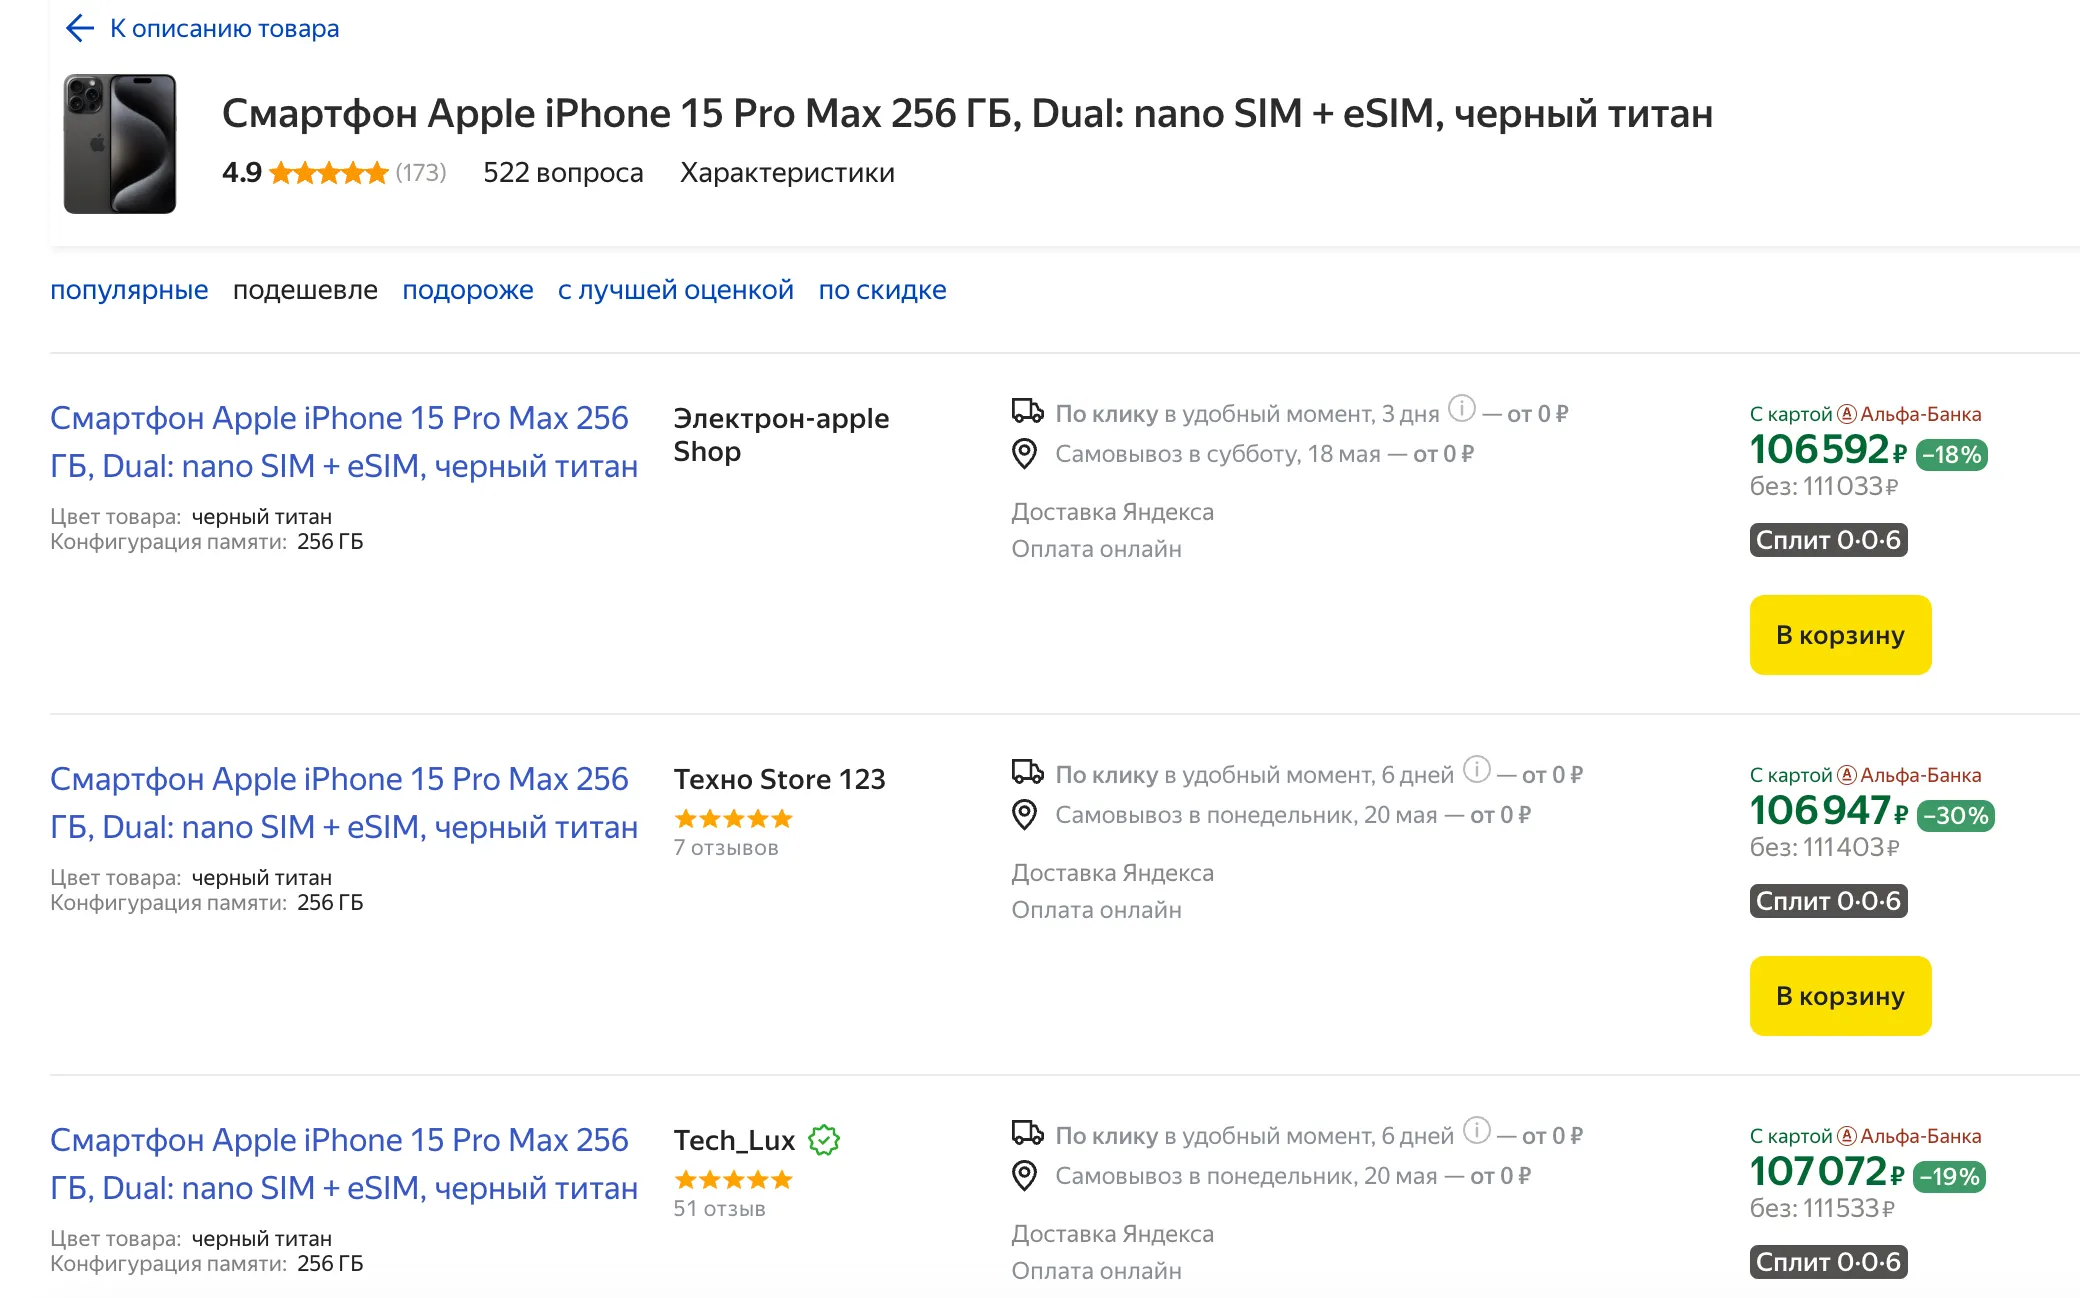Open Техно Store 123 '7 отзывов' reviews
This screenshot has width=2080, height=1298.
click(726, 848)
